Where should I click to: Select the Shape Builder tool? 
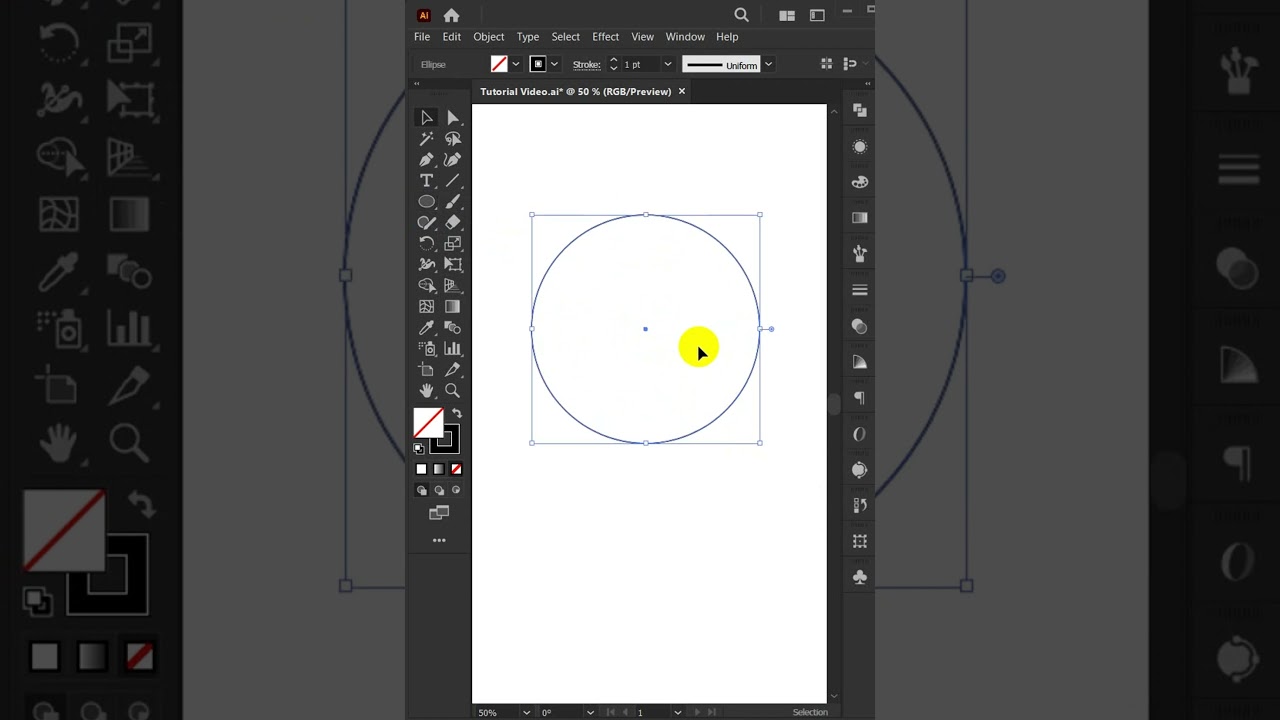point(427,286)
